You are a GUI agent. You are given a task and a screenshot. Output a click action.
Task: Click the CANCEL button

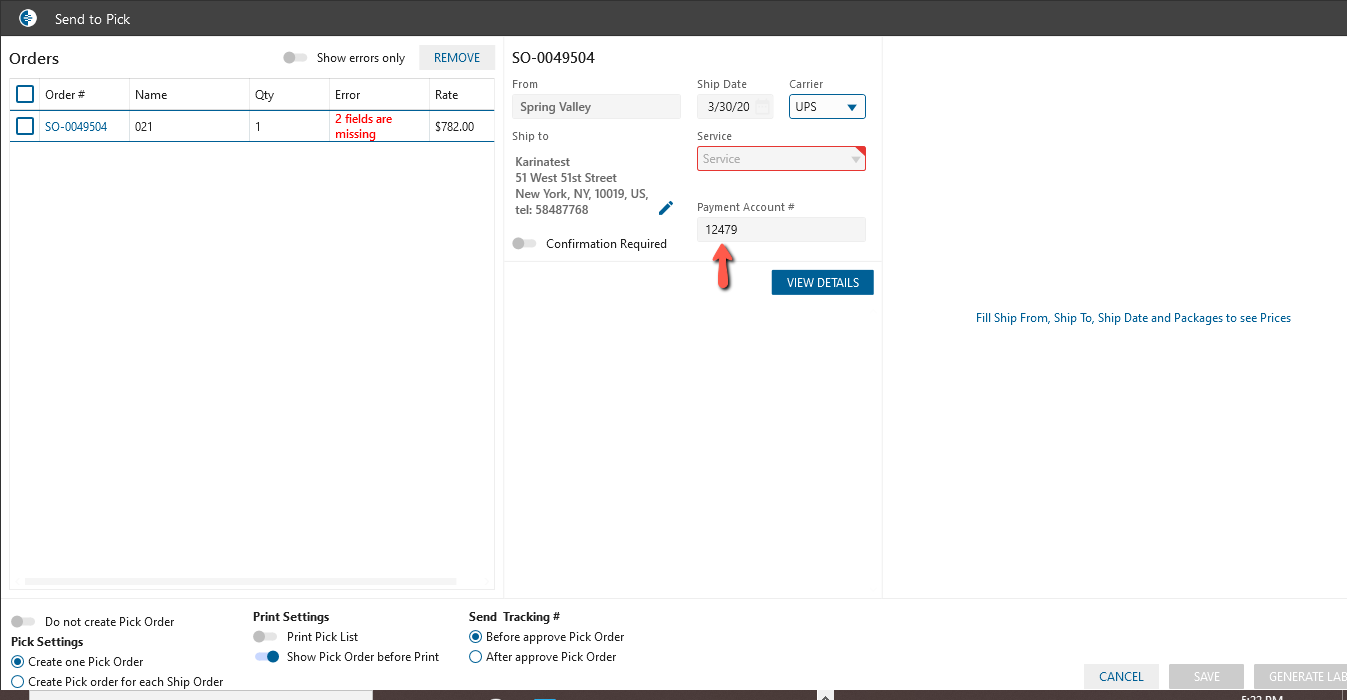tap(1121, 677)
